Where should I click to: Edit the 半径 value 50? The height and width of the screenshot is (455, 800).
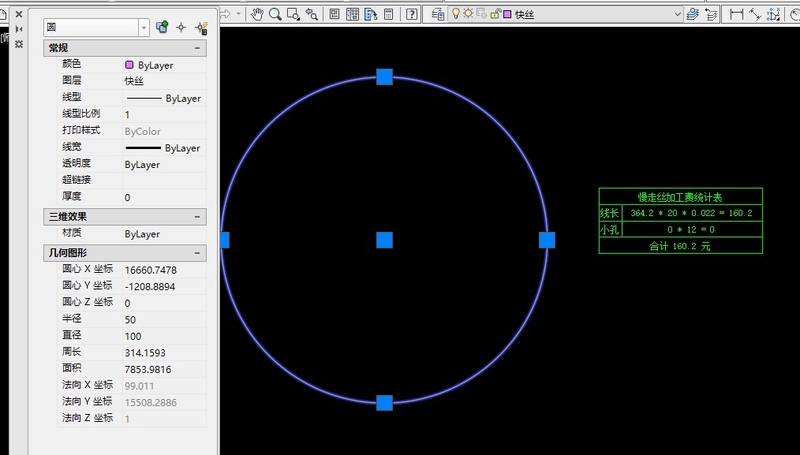coord(164,319)
